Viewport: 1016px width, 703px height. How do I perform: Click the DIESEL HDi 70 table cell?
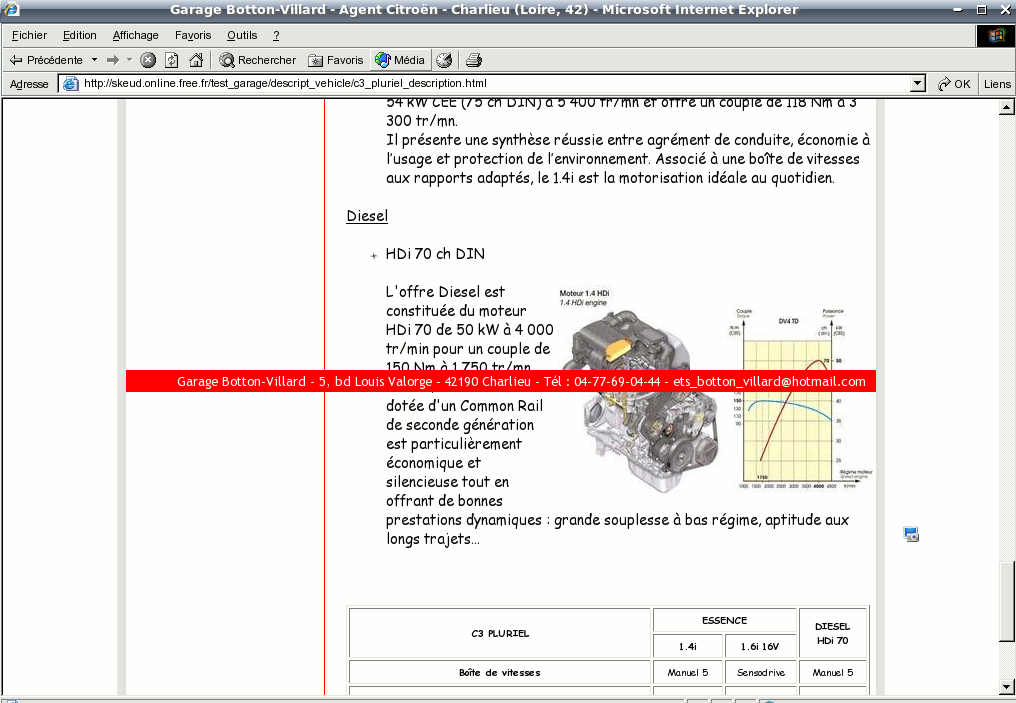833,634
